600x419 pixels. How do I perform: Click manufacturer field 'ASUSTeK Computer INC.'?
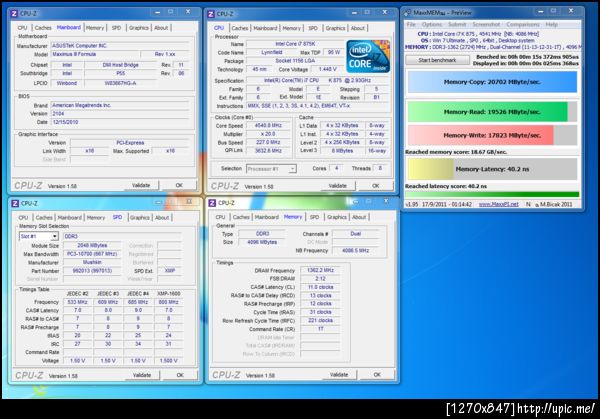pos(120,46)
